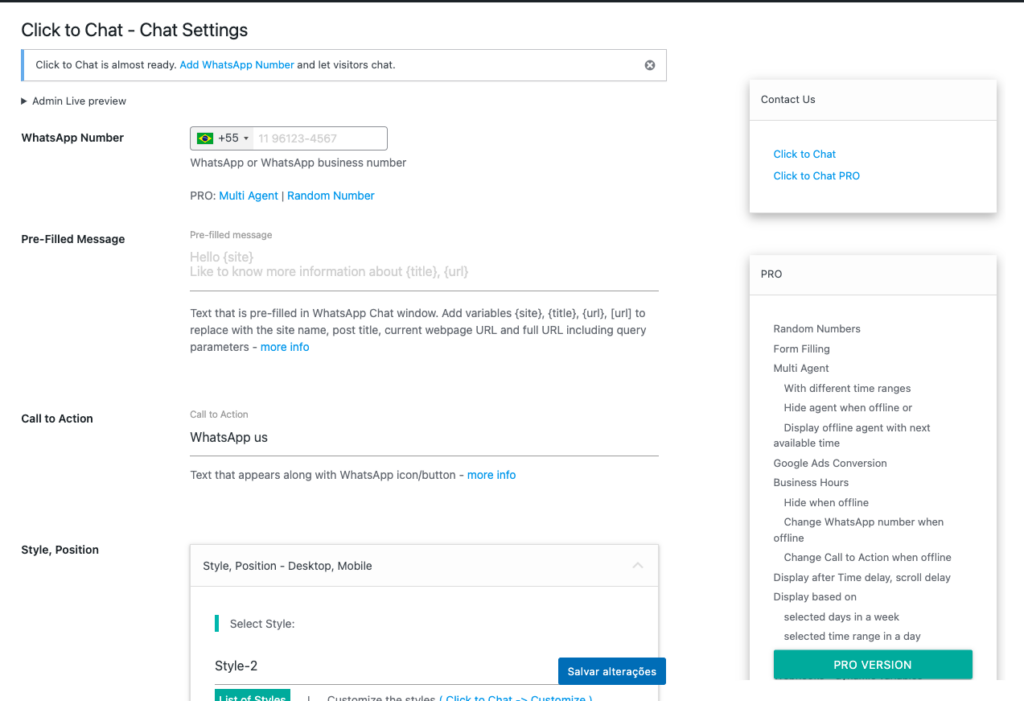Click 'Display after Time delay, scroll delay' entry
Viewport: 1024px width, 701px height.
tap(862, 578)
